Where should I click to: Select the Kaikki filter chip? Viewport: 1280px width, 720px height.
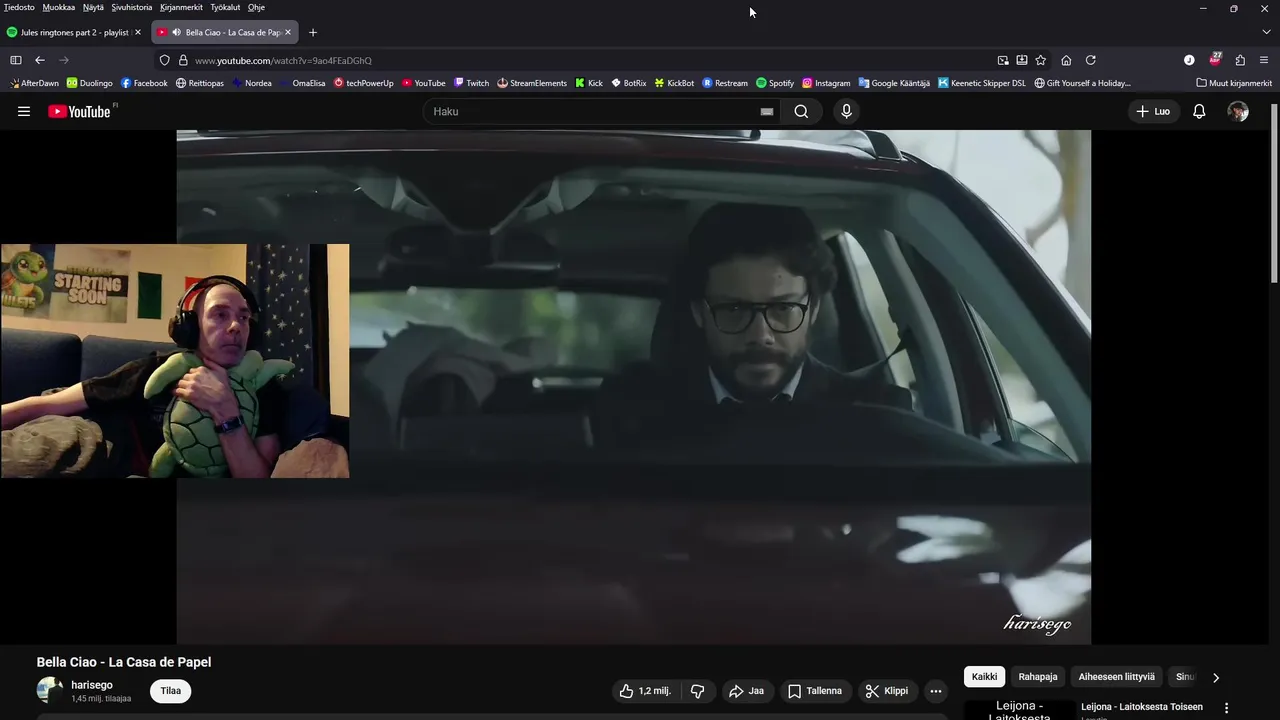(x=984, y=677)
